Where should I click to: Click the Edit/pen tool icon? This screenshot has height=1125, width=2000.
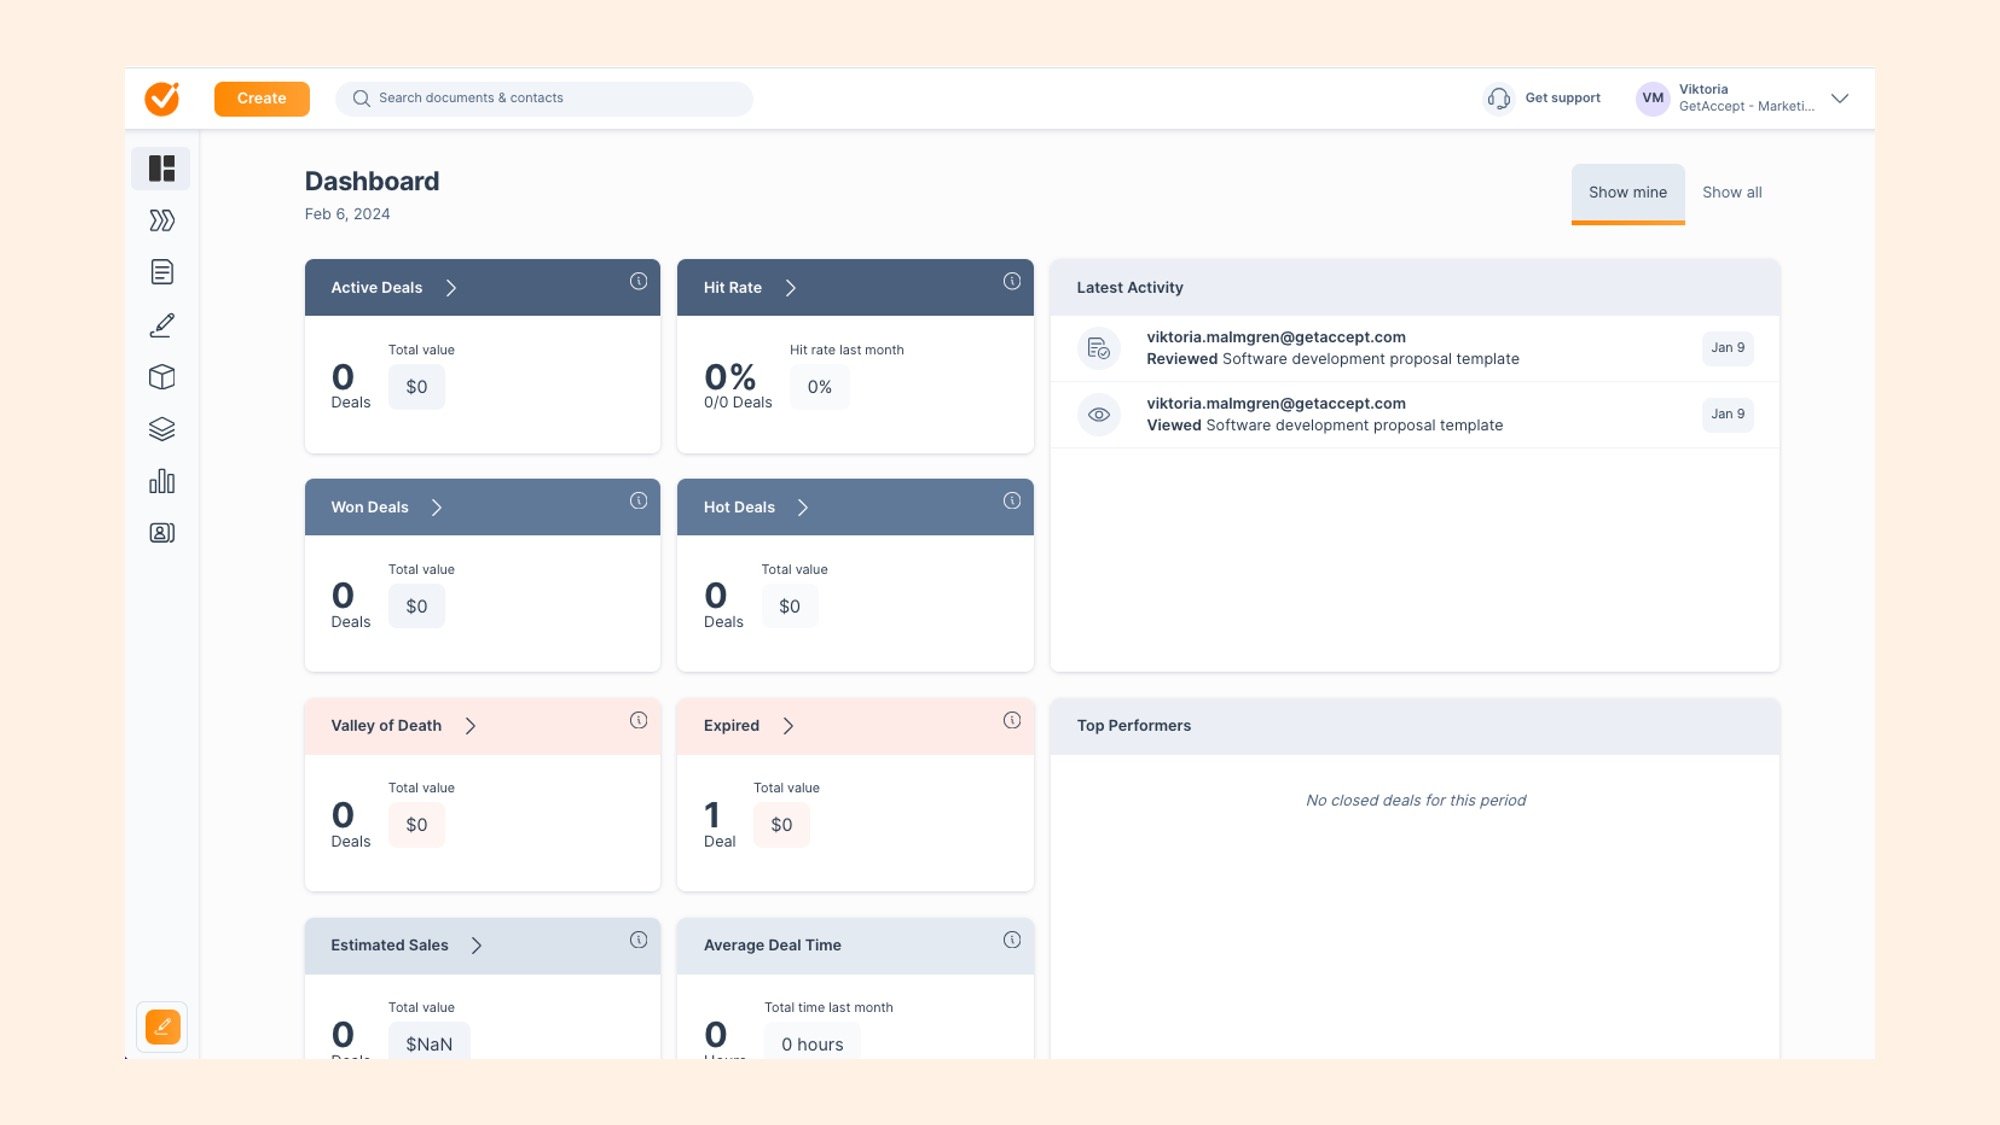162,326
